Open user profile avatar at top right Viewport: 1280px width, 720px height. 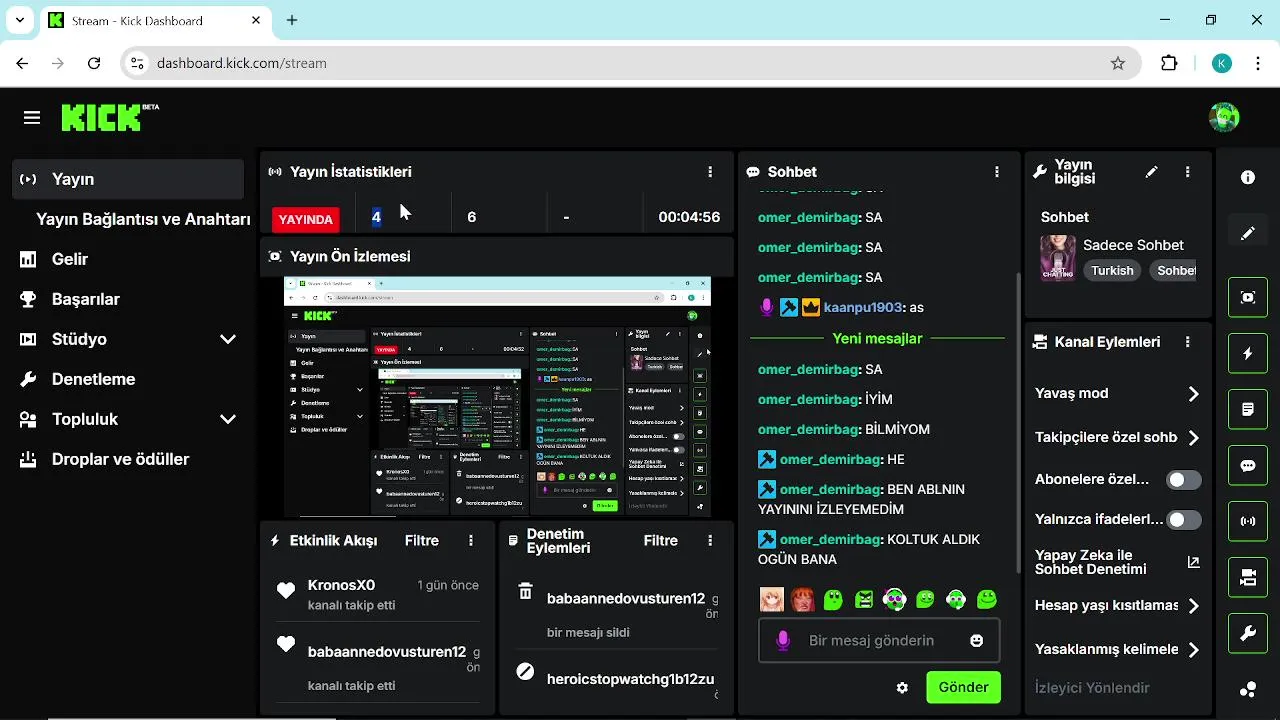tap(1224, 118)
